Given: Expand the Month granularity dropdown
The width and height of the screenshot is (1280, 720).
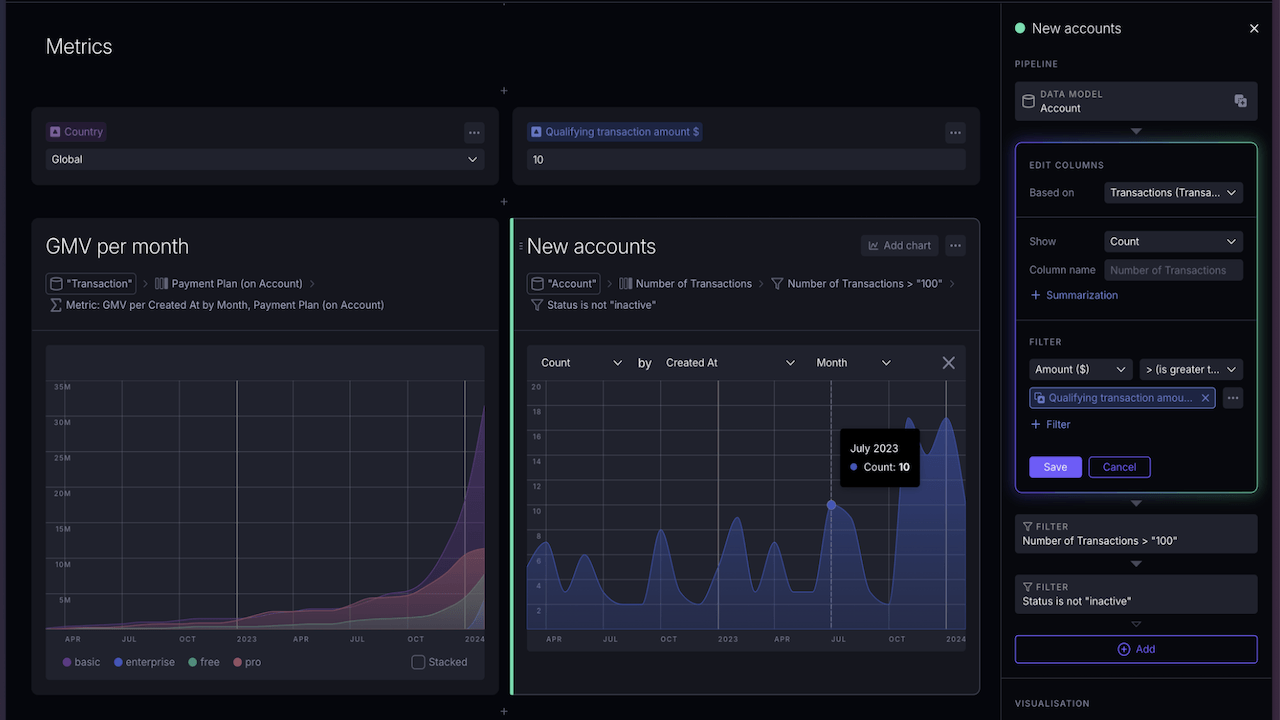Looking at the screenshot, I should [x=853, y=363].
